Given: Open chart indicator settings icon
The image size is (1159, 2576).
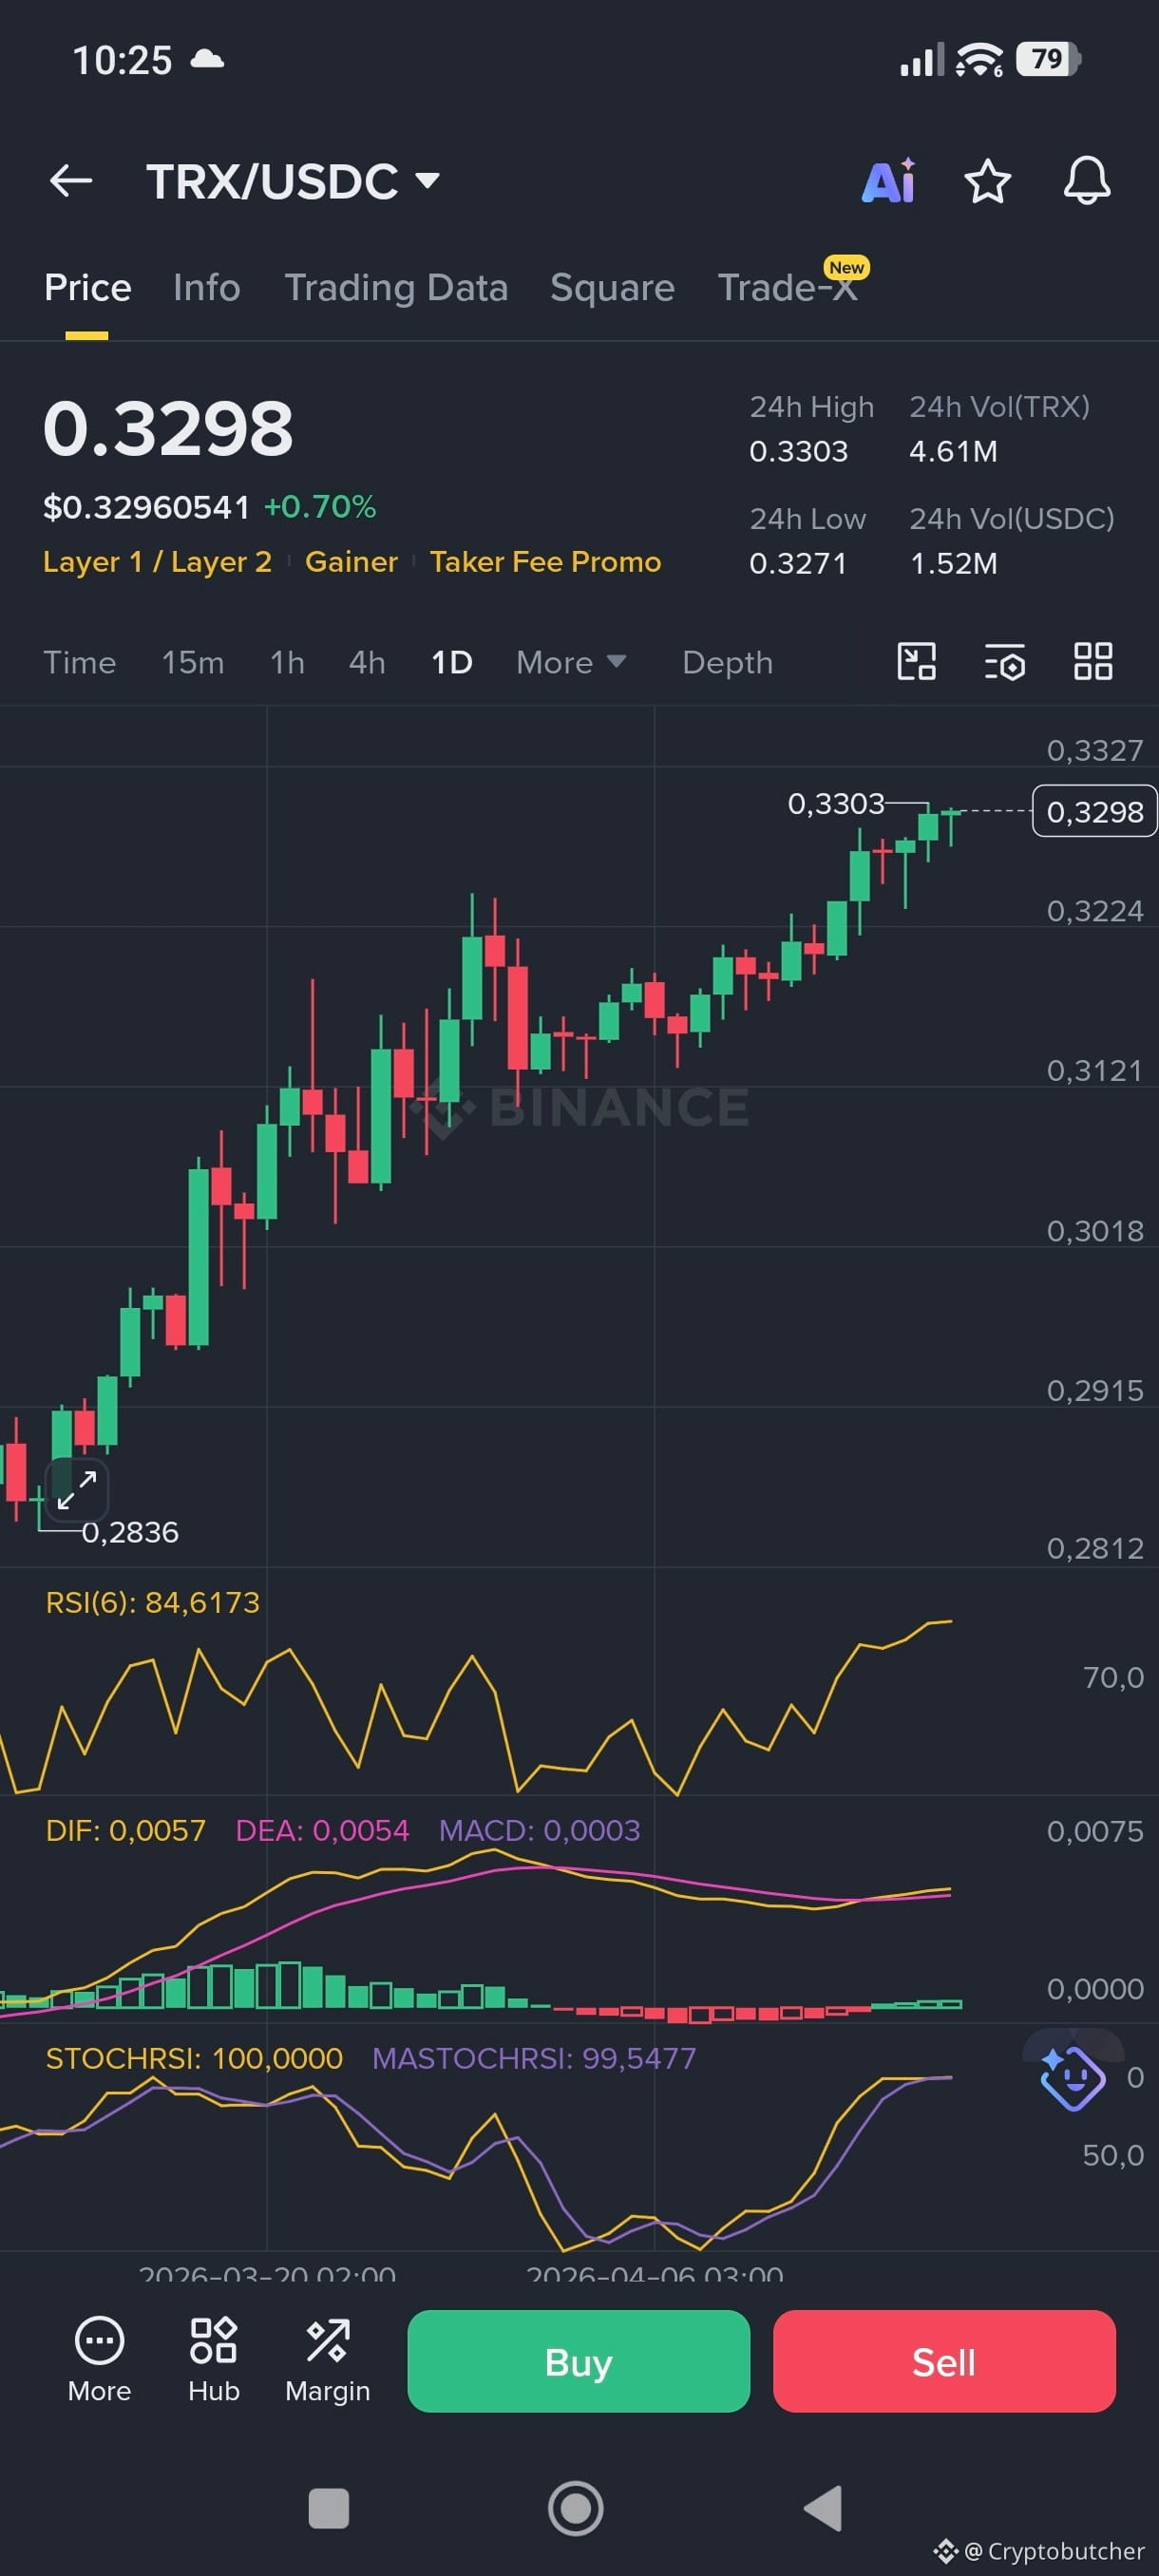Looking at the screenshot, I should click(x=1004, y=661).
